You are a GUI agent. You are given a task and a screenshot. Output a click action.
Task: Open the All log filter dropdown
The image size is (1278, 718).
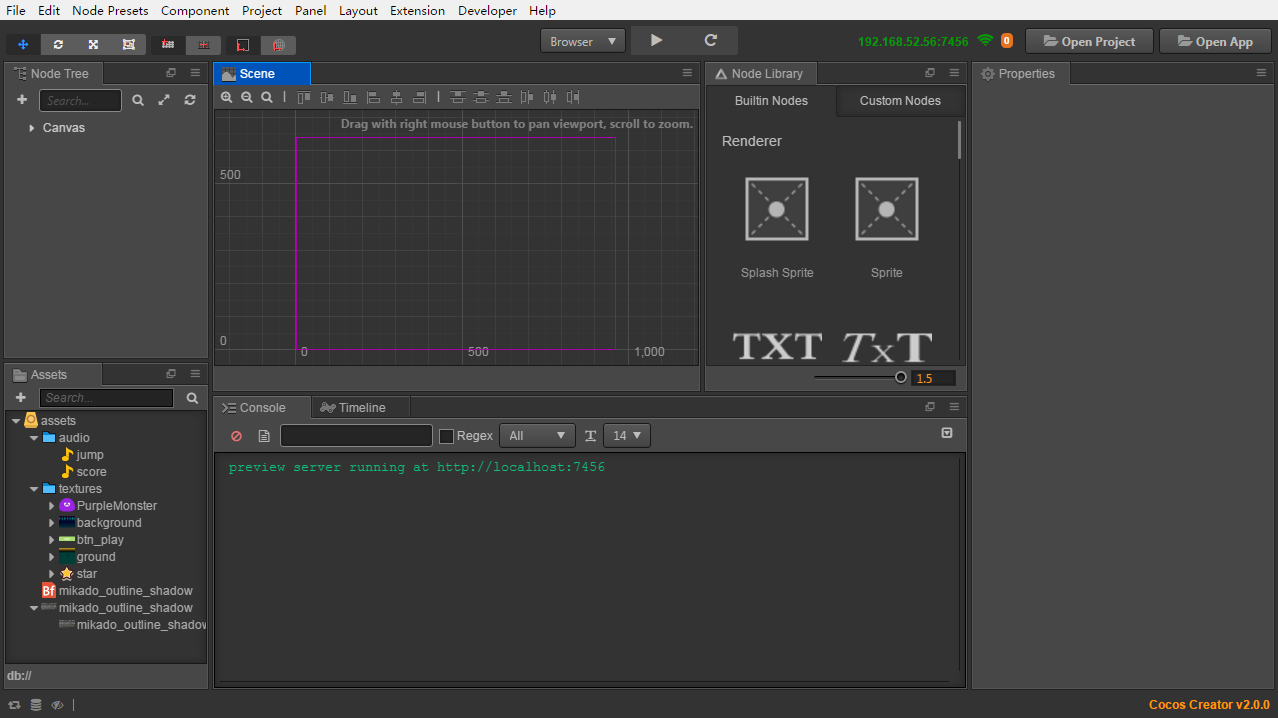click(x=537, y=436)
